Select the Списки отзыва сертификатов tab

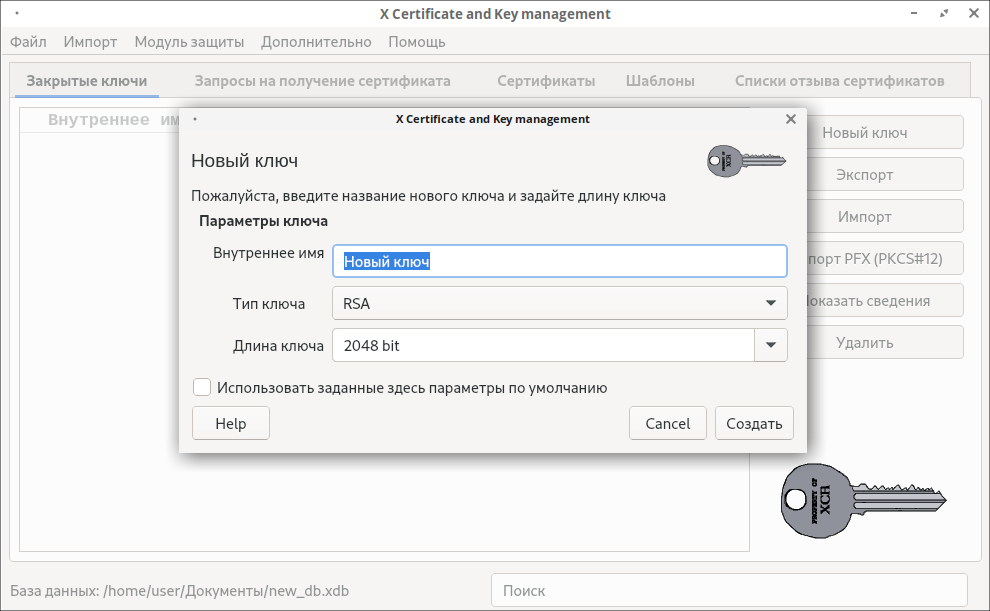tap(839, 81)
